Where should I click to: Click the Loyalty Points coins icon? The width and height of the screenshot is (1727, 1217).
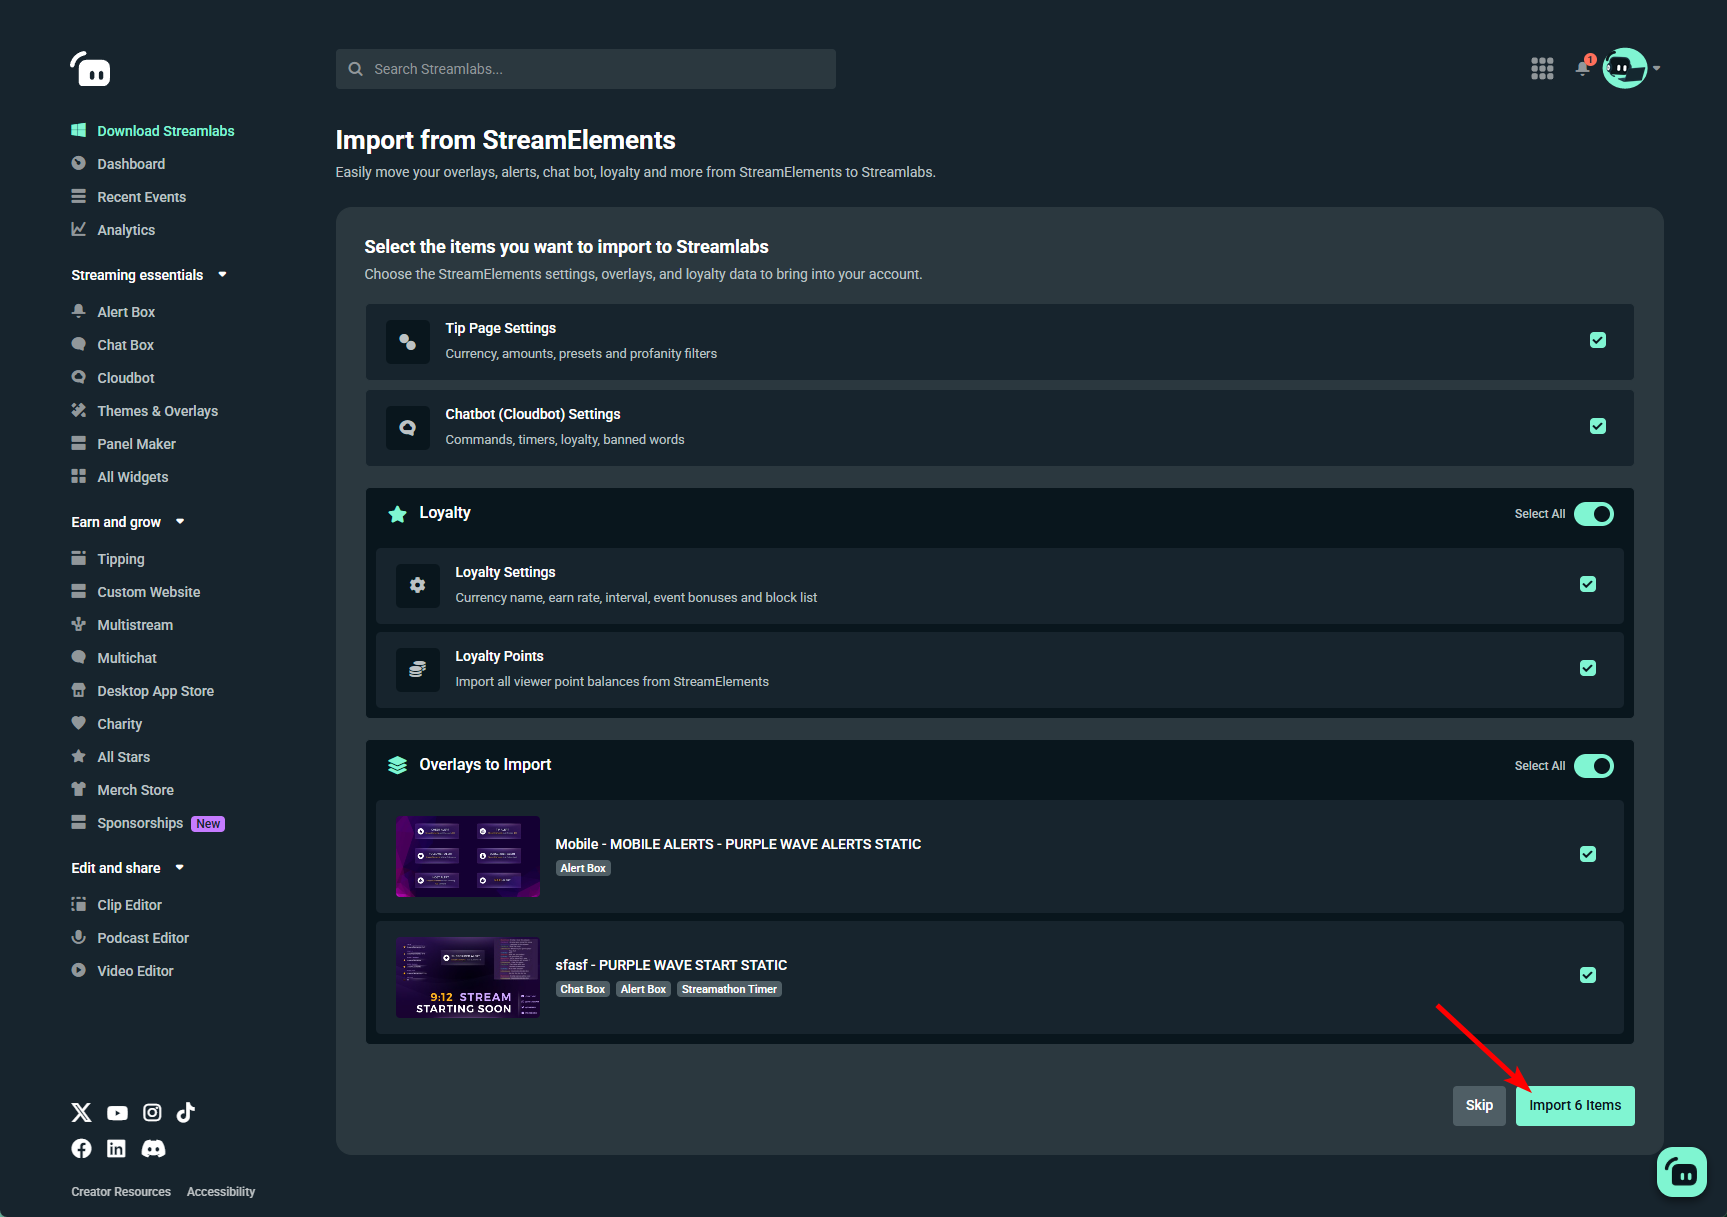[x=418, y=670]
